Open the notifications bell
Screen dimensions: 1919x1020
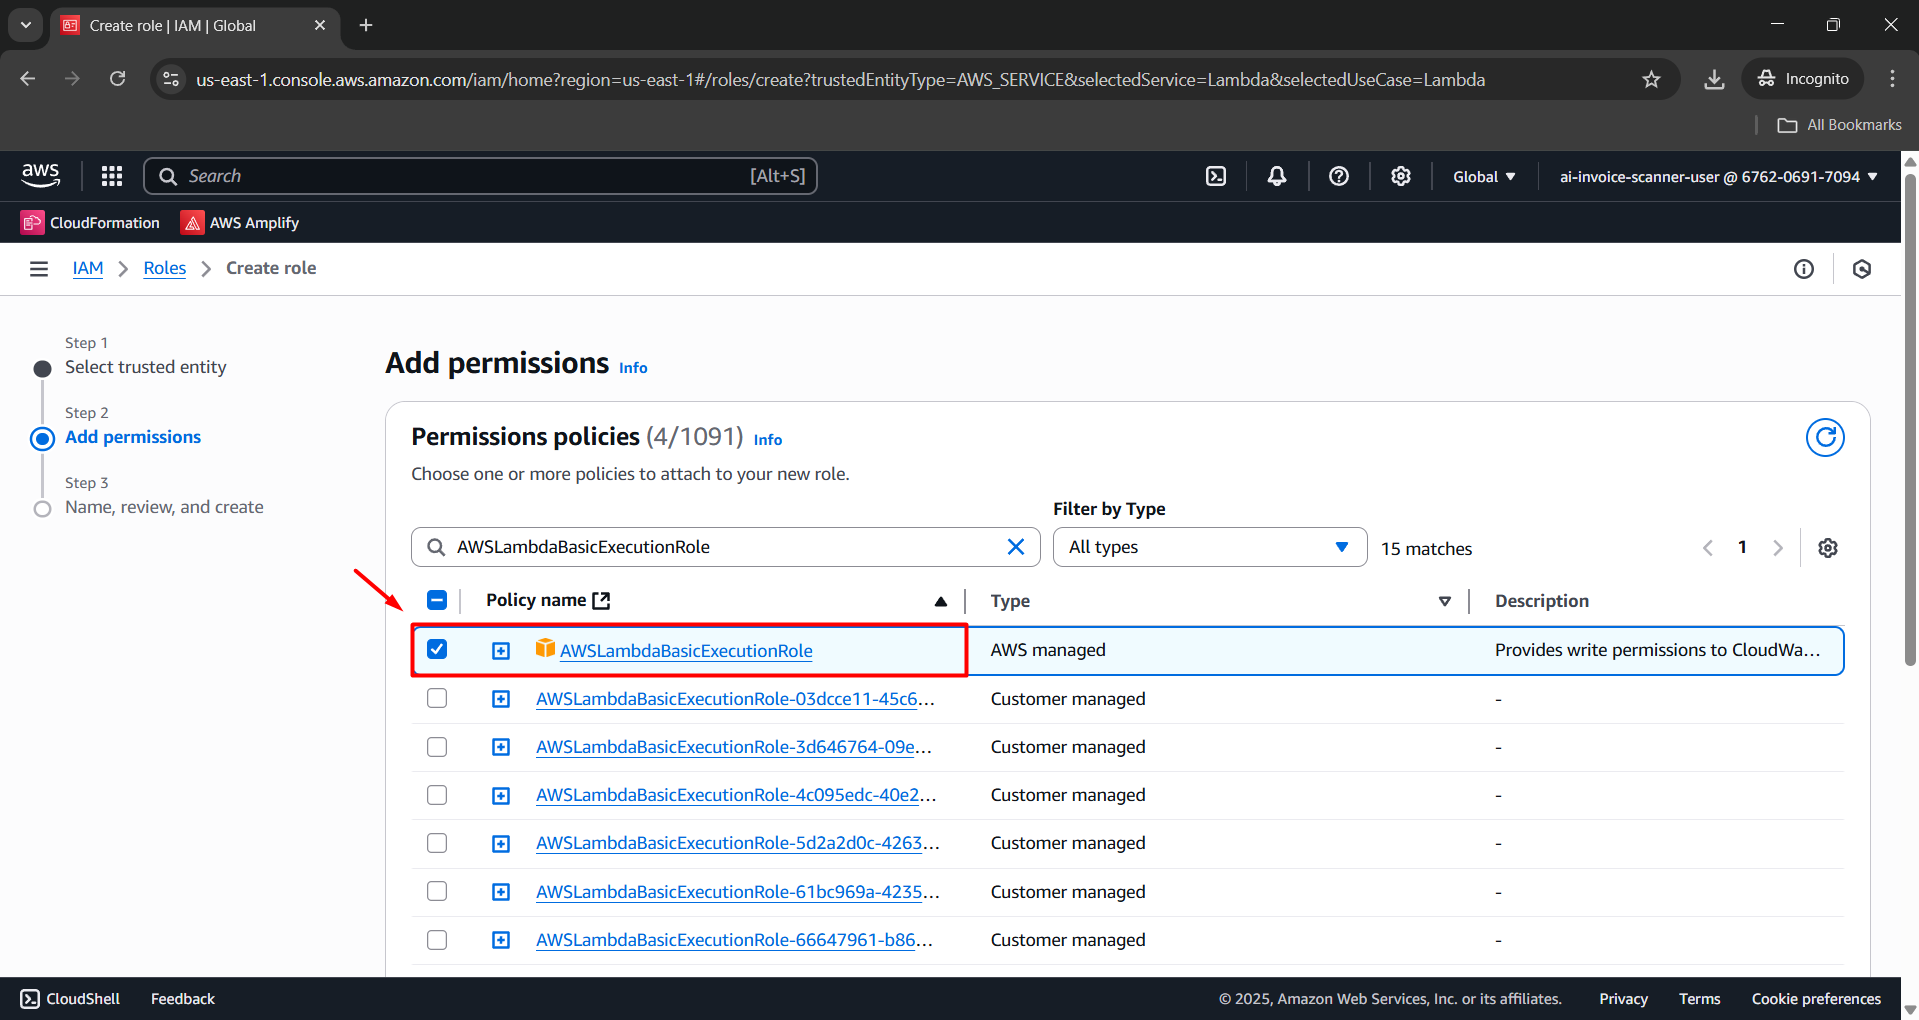(x=1277, y=177)
